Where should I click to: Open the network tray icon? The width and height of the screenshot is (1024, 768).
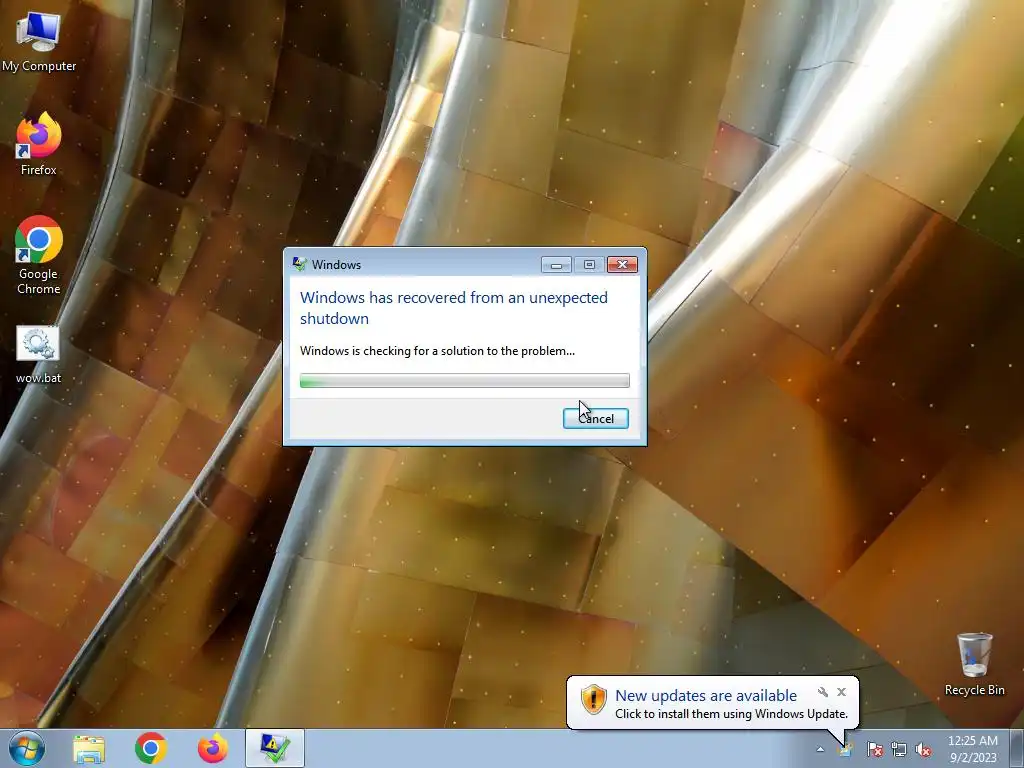[899, 750]
